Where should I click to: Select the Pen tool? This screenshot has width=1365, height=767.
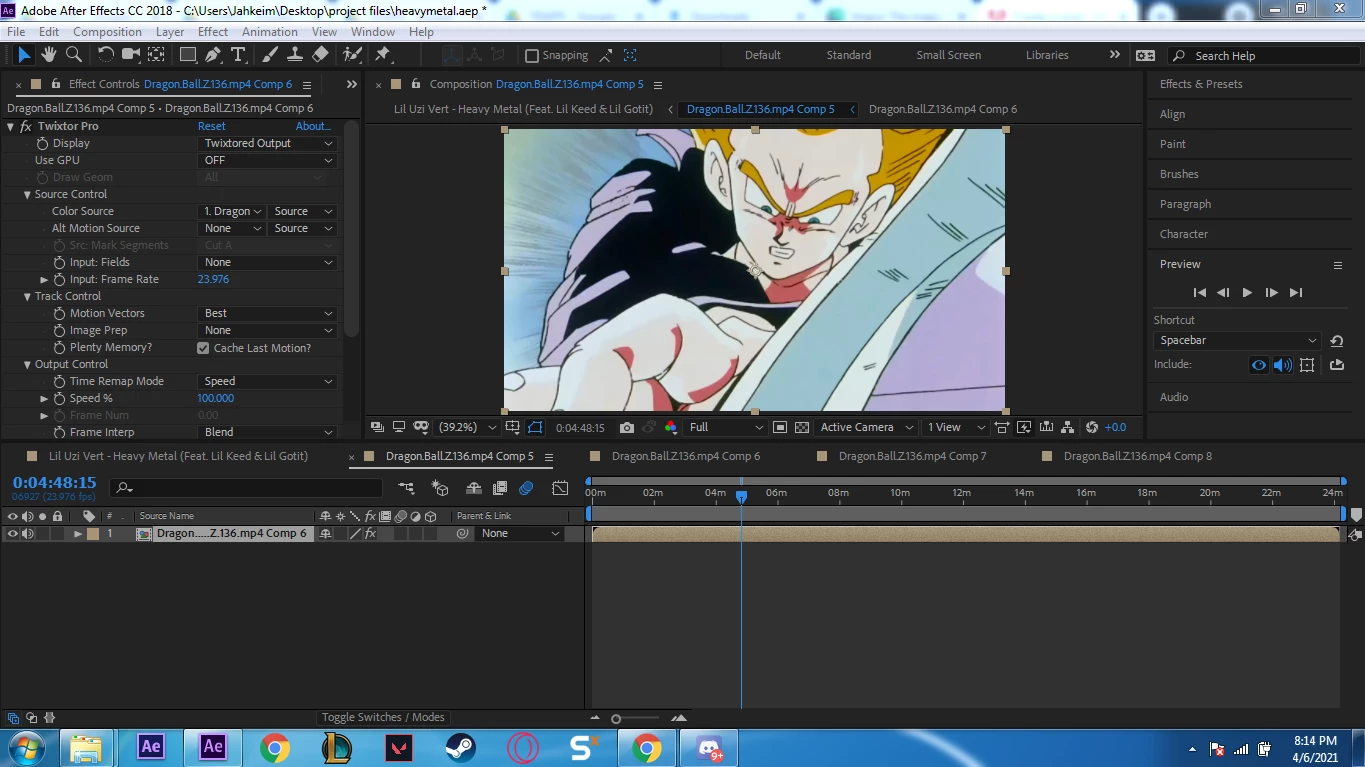[x=213, y=55]
